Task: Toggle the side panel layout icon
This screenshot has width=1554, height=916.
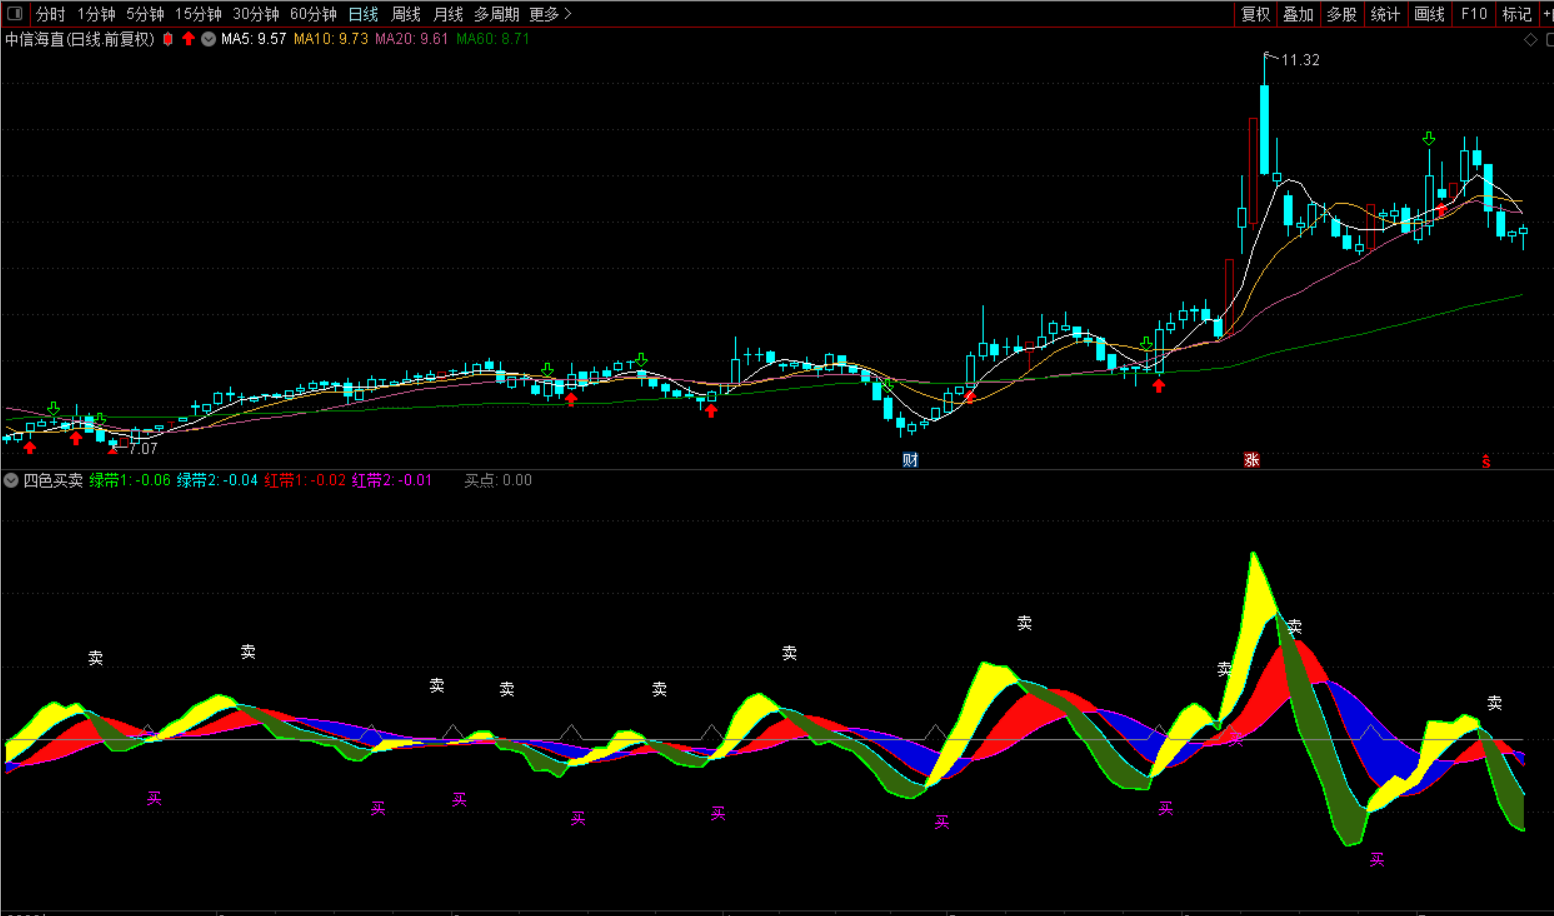Action: tap(14, 13)
